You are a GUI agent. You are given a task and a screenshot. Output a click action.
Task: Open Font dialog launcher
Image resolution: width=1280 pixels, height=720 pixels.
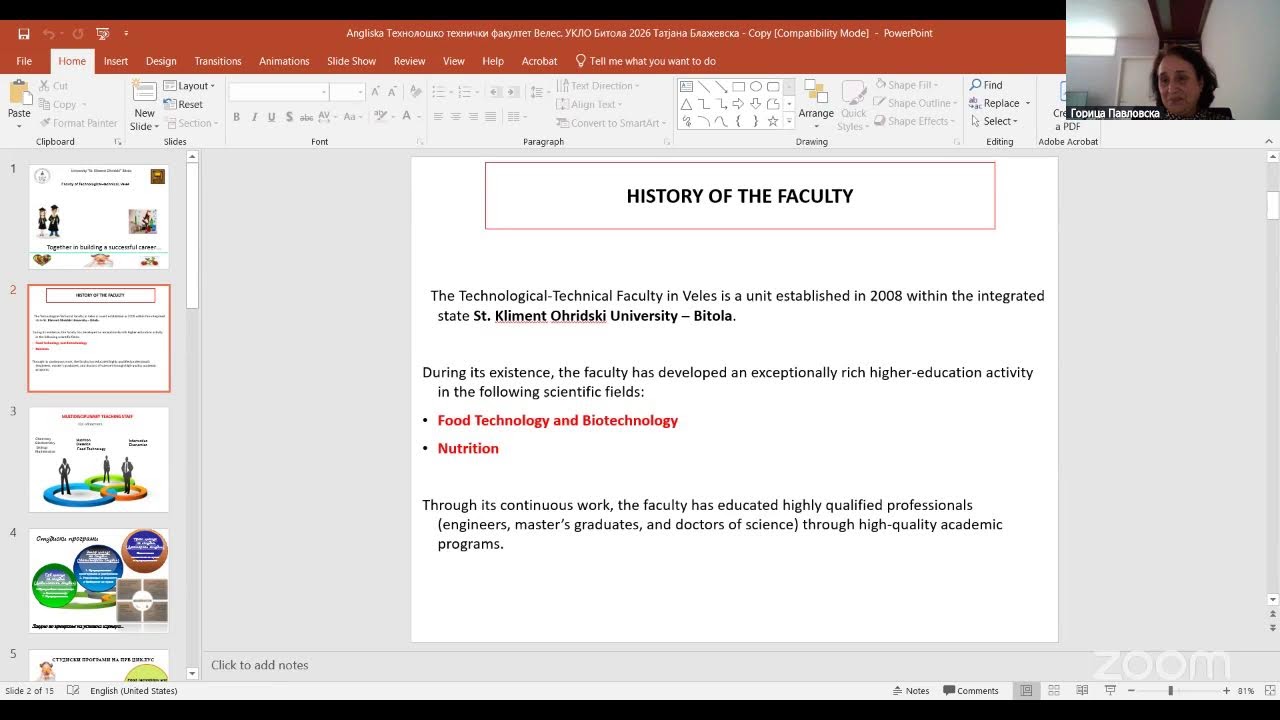point(420,142)
